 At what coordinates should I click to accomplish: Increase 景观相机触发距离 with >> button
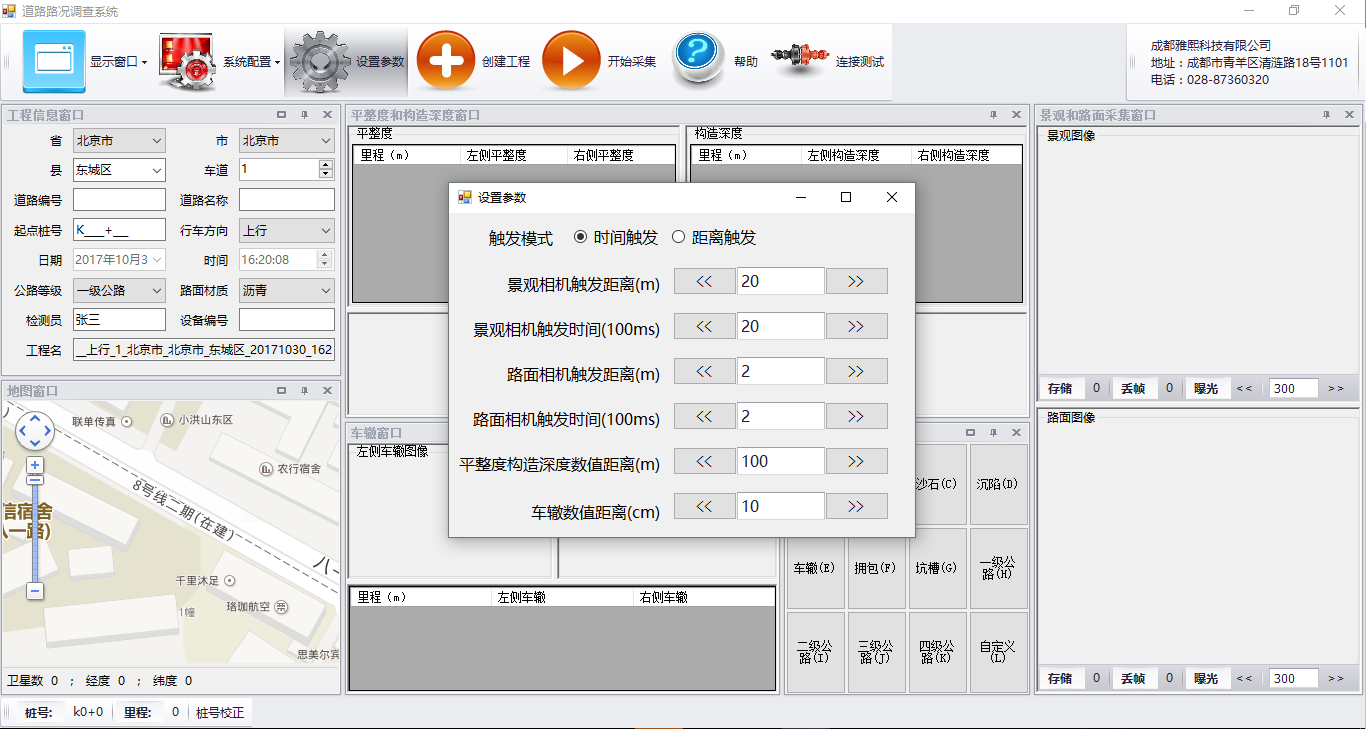[856, 282]
